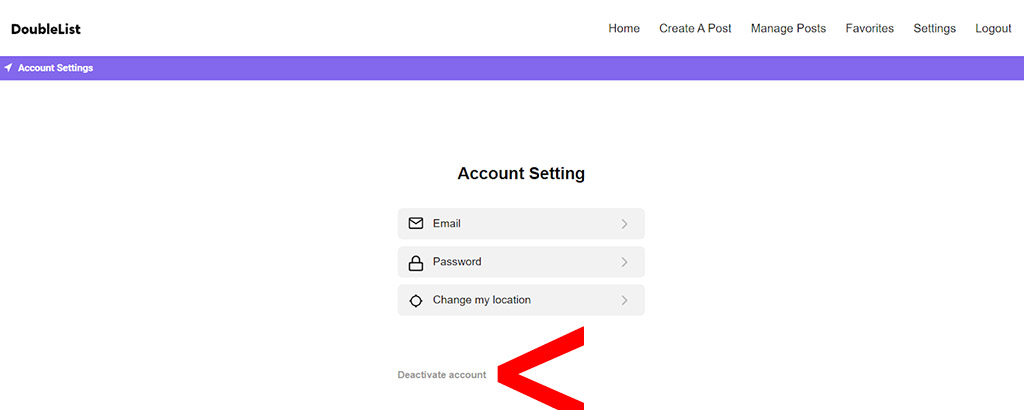This screenshot has width=1024, height=410.
Task: Click the envelope icon beside Email
Action: (415, 224)
